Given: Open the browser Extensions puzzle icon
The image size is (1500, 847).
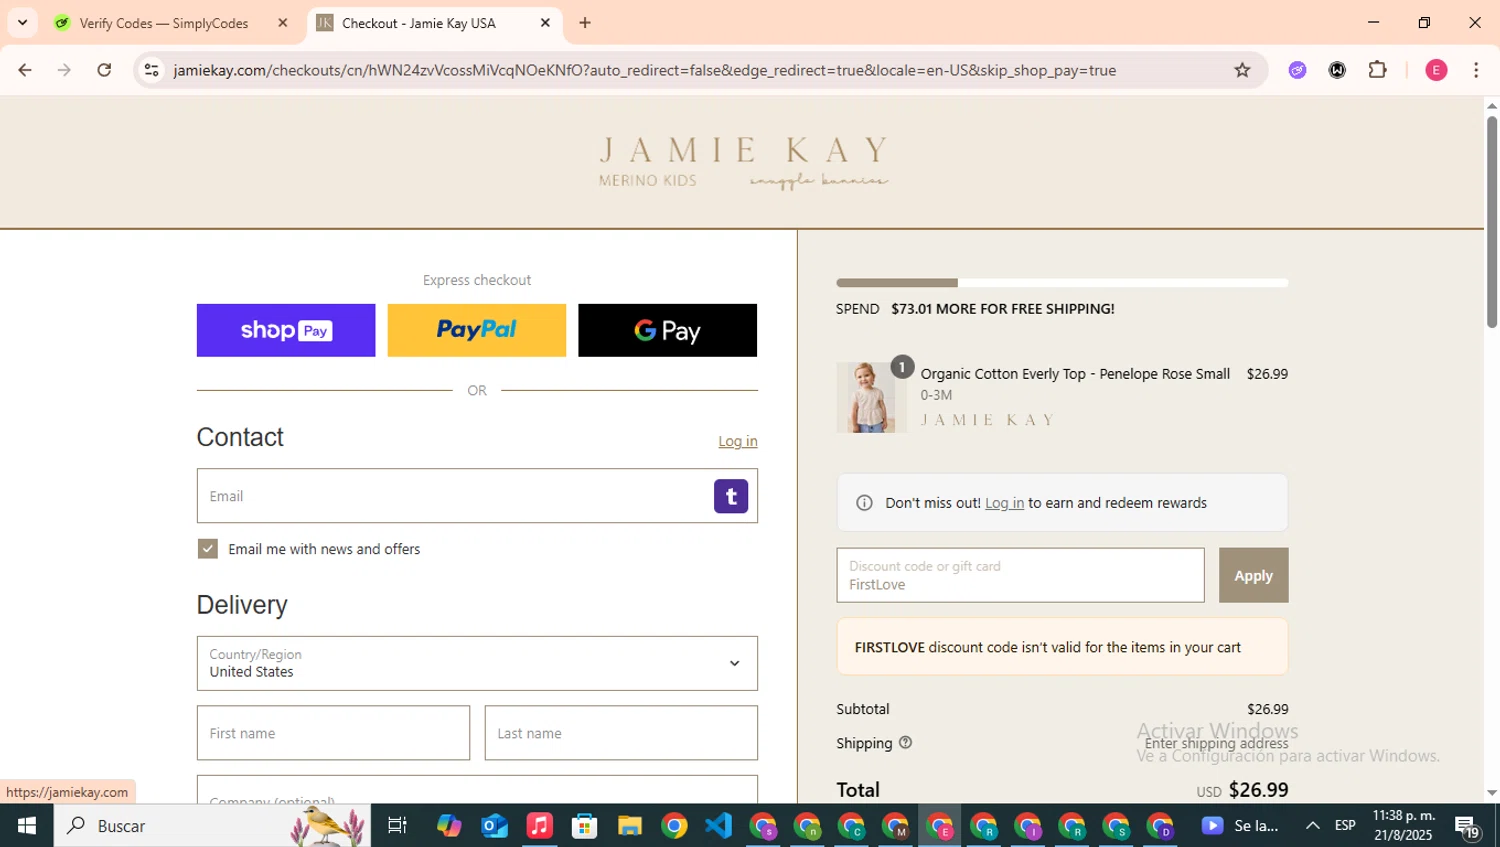Looking at the screenshot, I should point(1378,70).
